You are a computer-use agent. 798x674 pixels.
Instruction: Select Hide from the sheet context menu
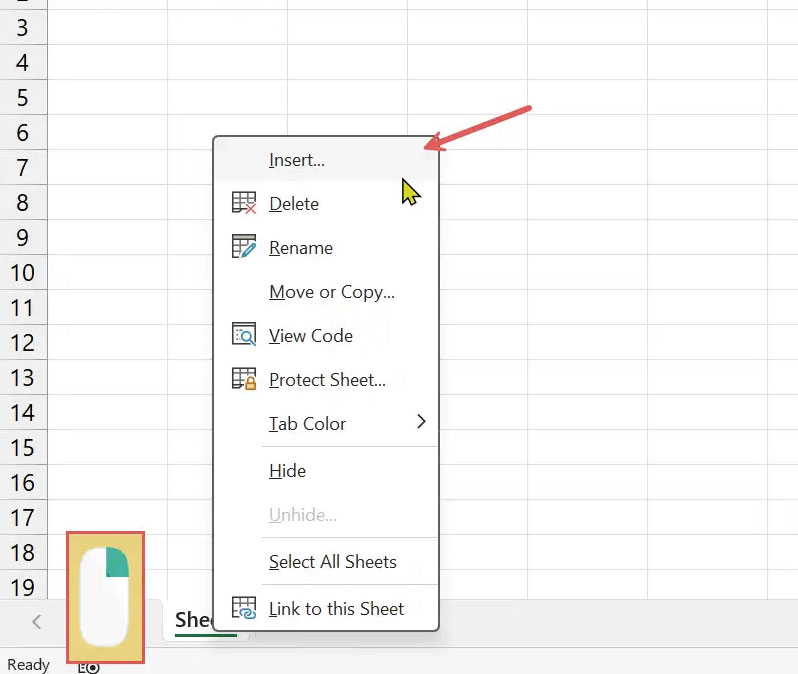[x=287, y=471]
